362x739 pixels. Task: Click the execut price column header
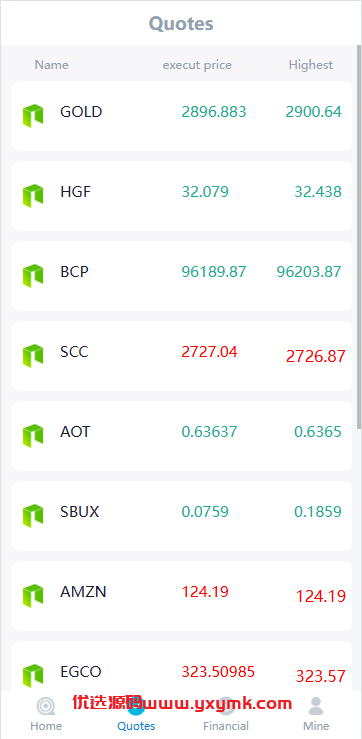pyautogui.click(x=197, y=65)
